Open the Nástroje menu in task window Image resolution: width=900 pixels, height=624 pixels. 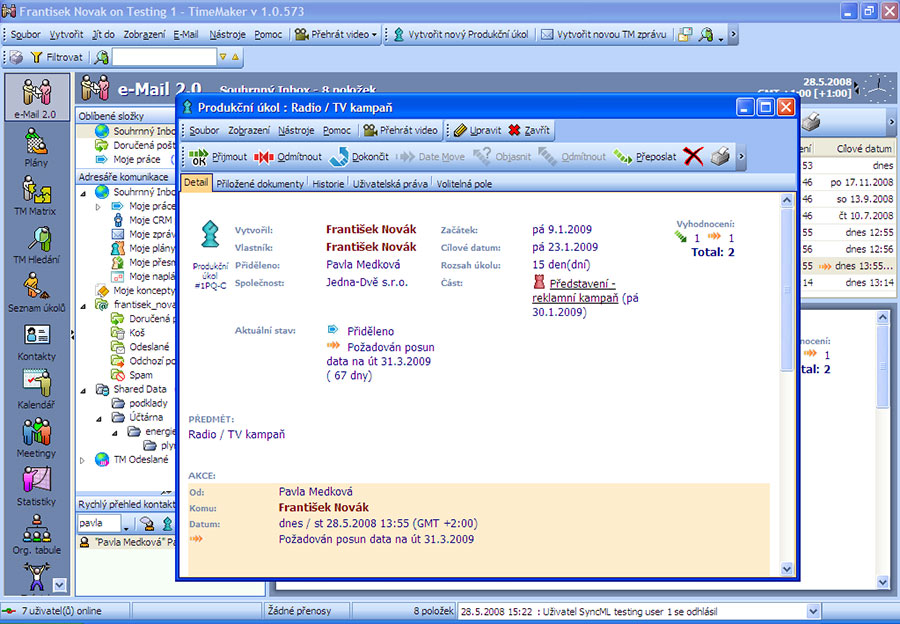point(296,130)
